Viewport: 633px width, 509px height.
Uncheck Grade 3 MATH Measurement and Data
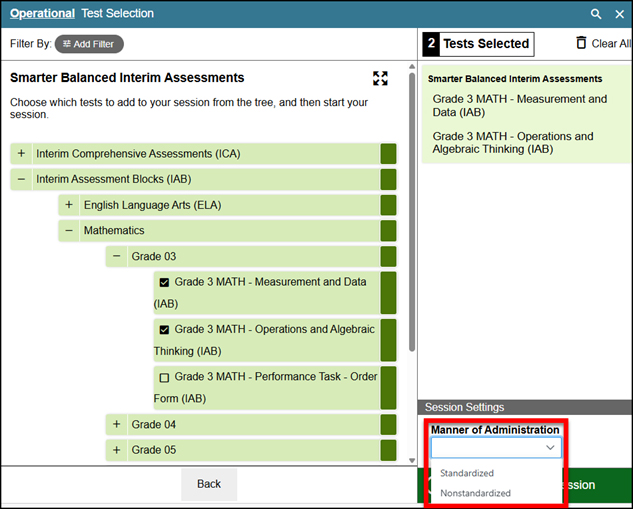click(x=164, y=282)
